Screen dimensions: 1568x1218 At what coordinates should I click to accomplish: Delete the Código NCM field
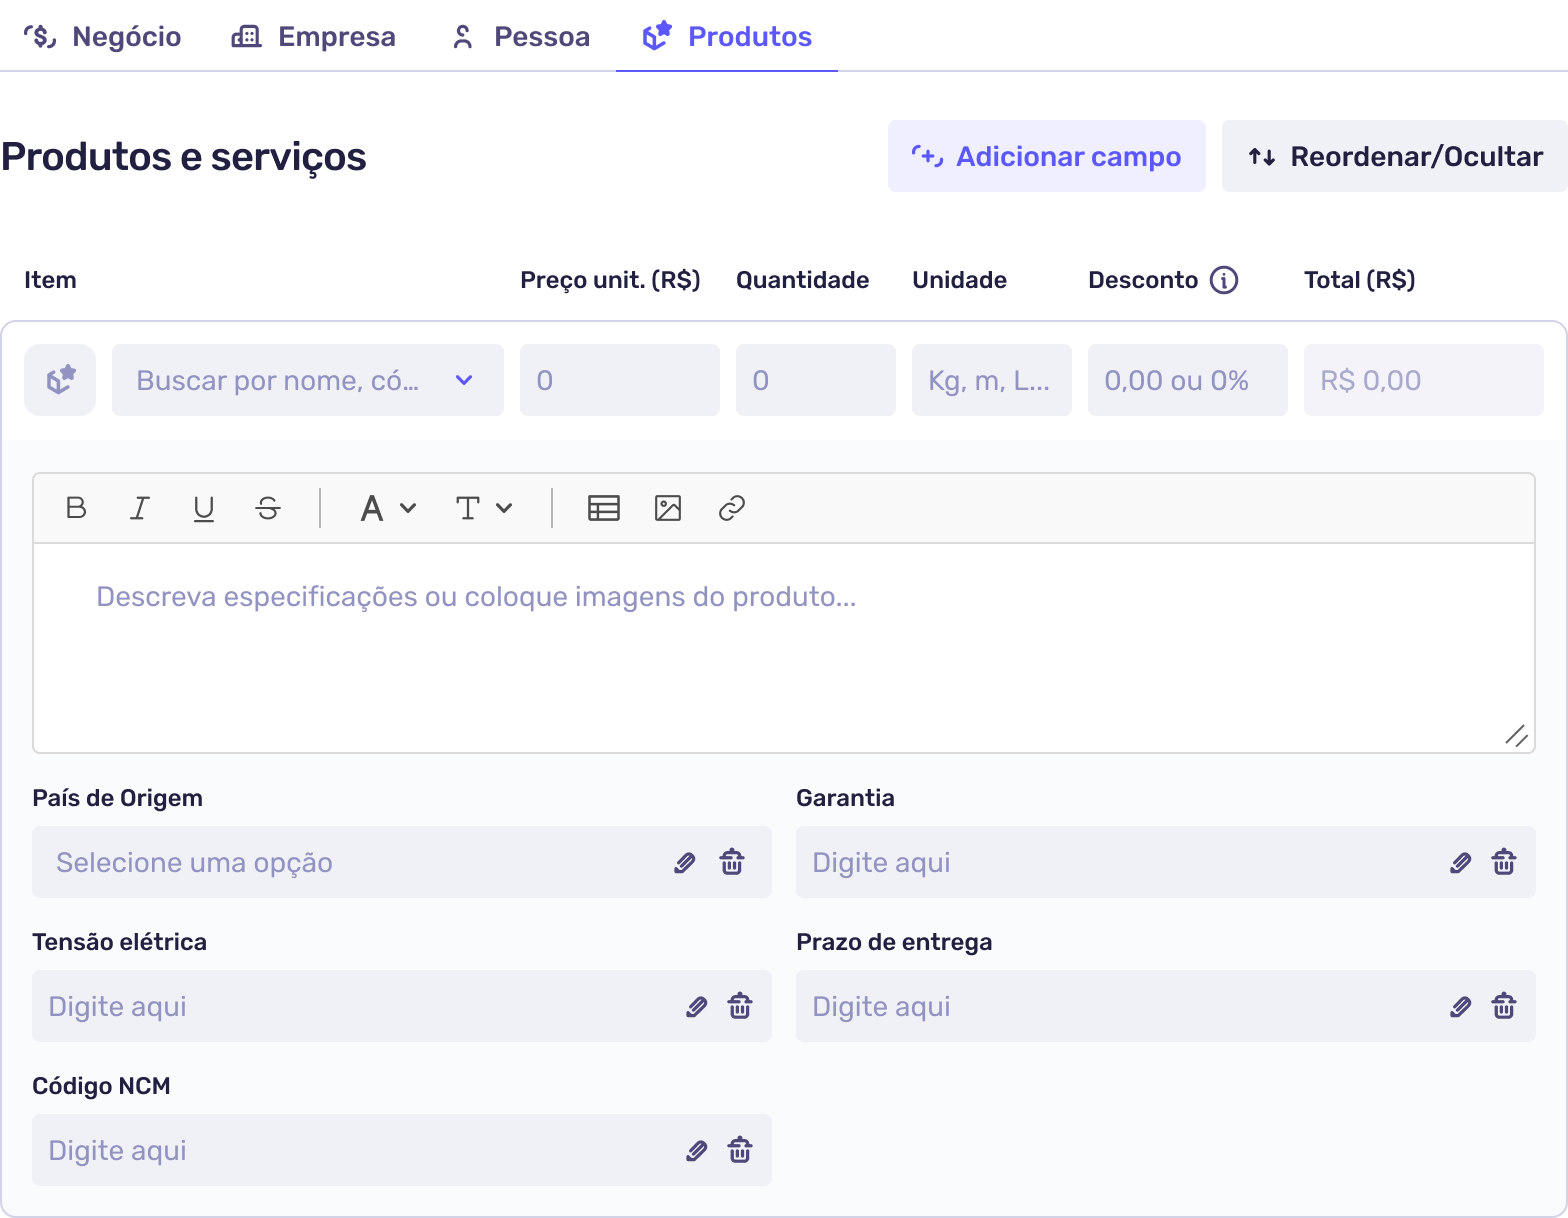click(740, 1150)
